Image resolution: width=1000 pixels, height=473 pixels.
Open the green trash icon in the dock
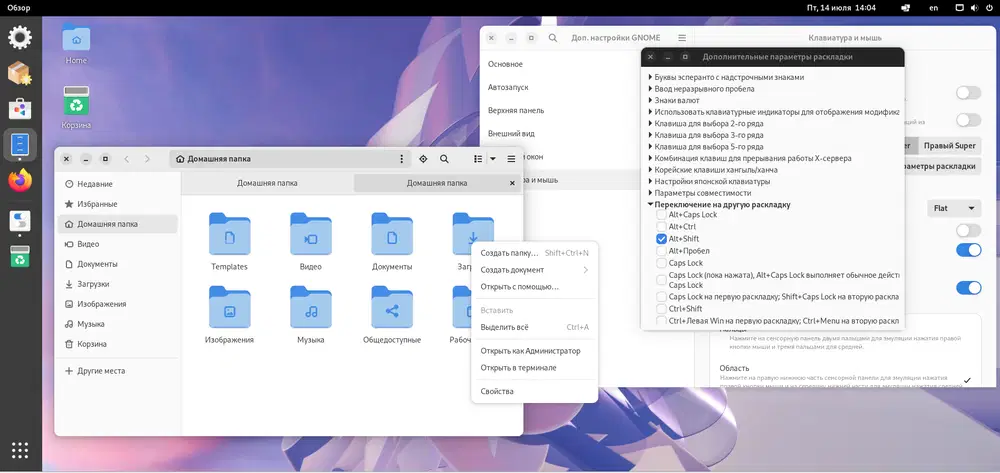(x=20, y=256)
